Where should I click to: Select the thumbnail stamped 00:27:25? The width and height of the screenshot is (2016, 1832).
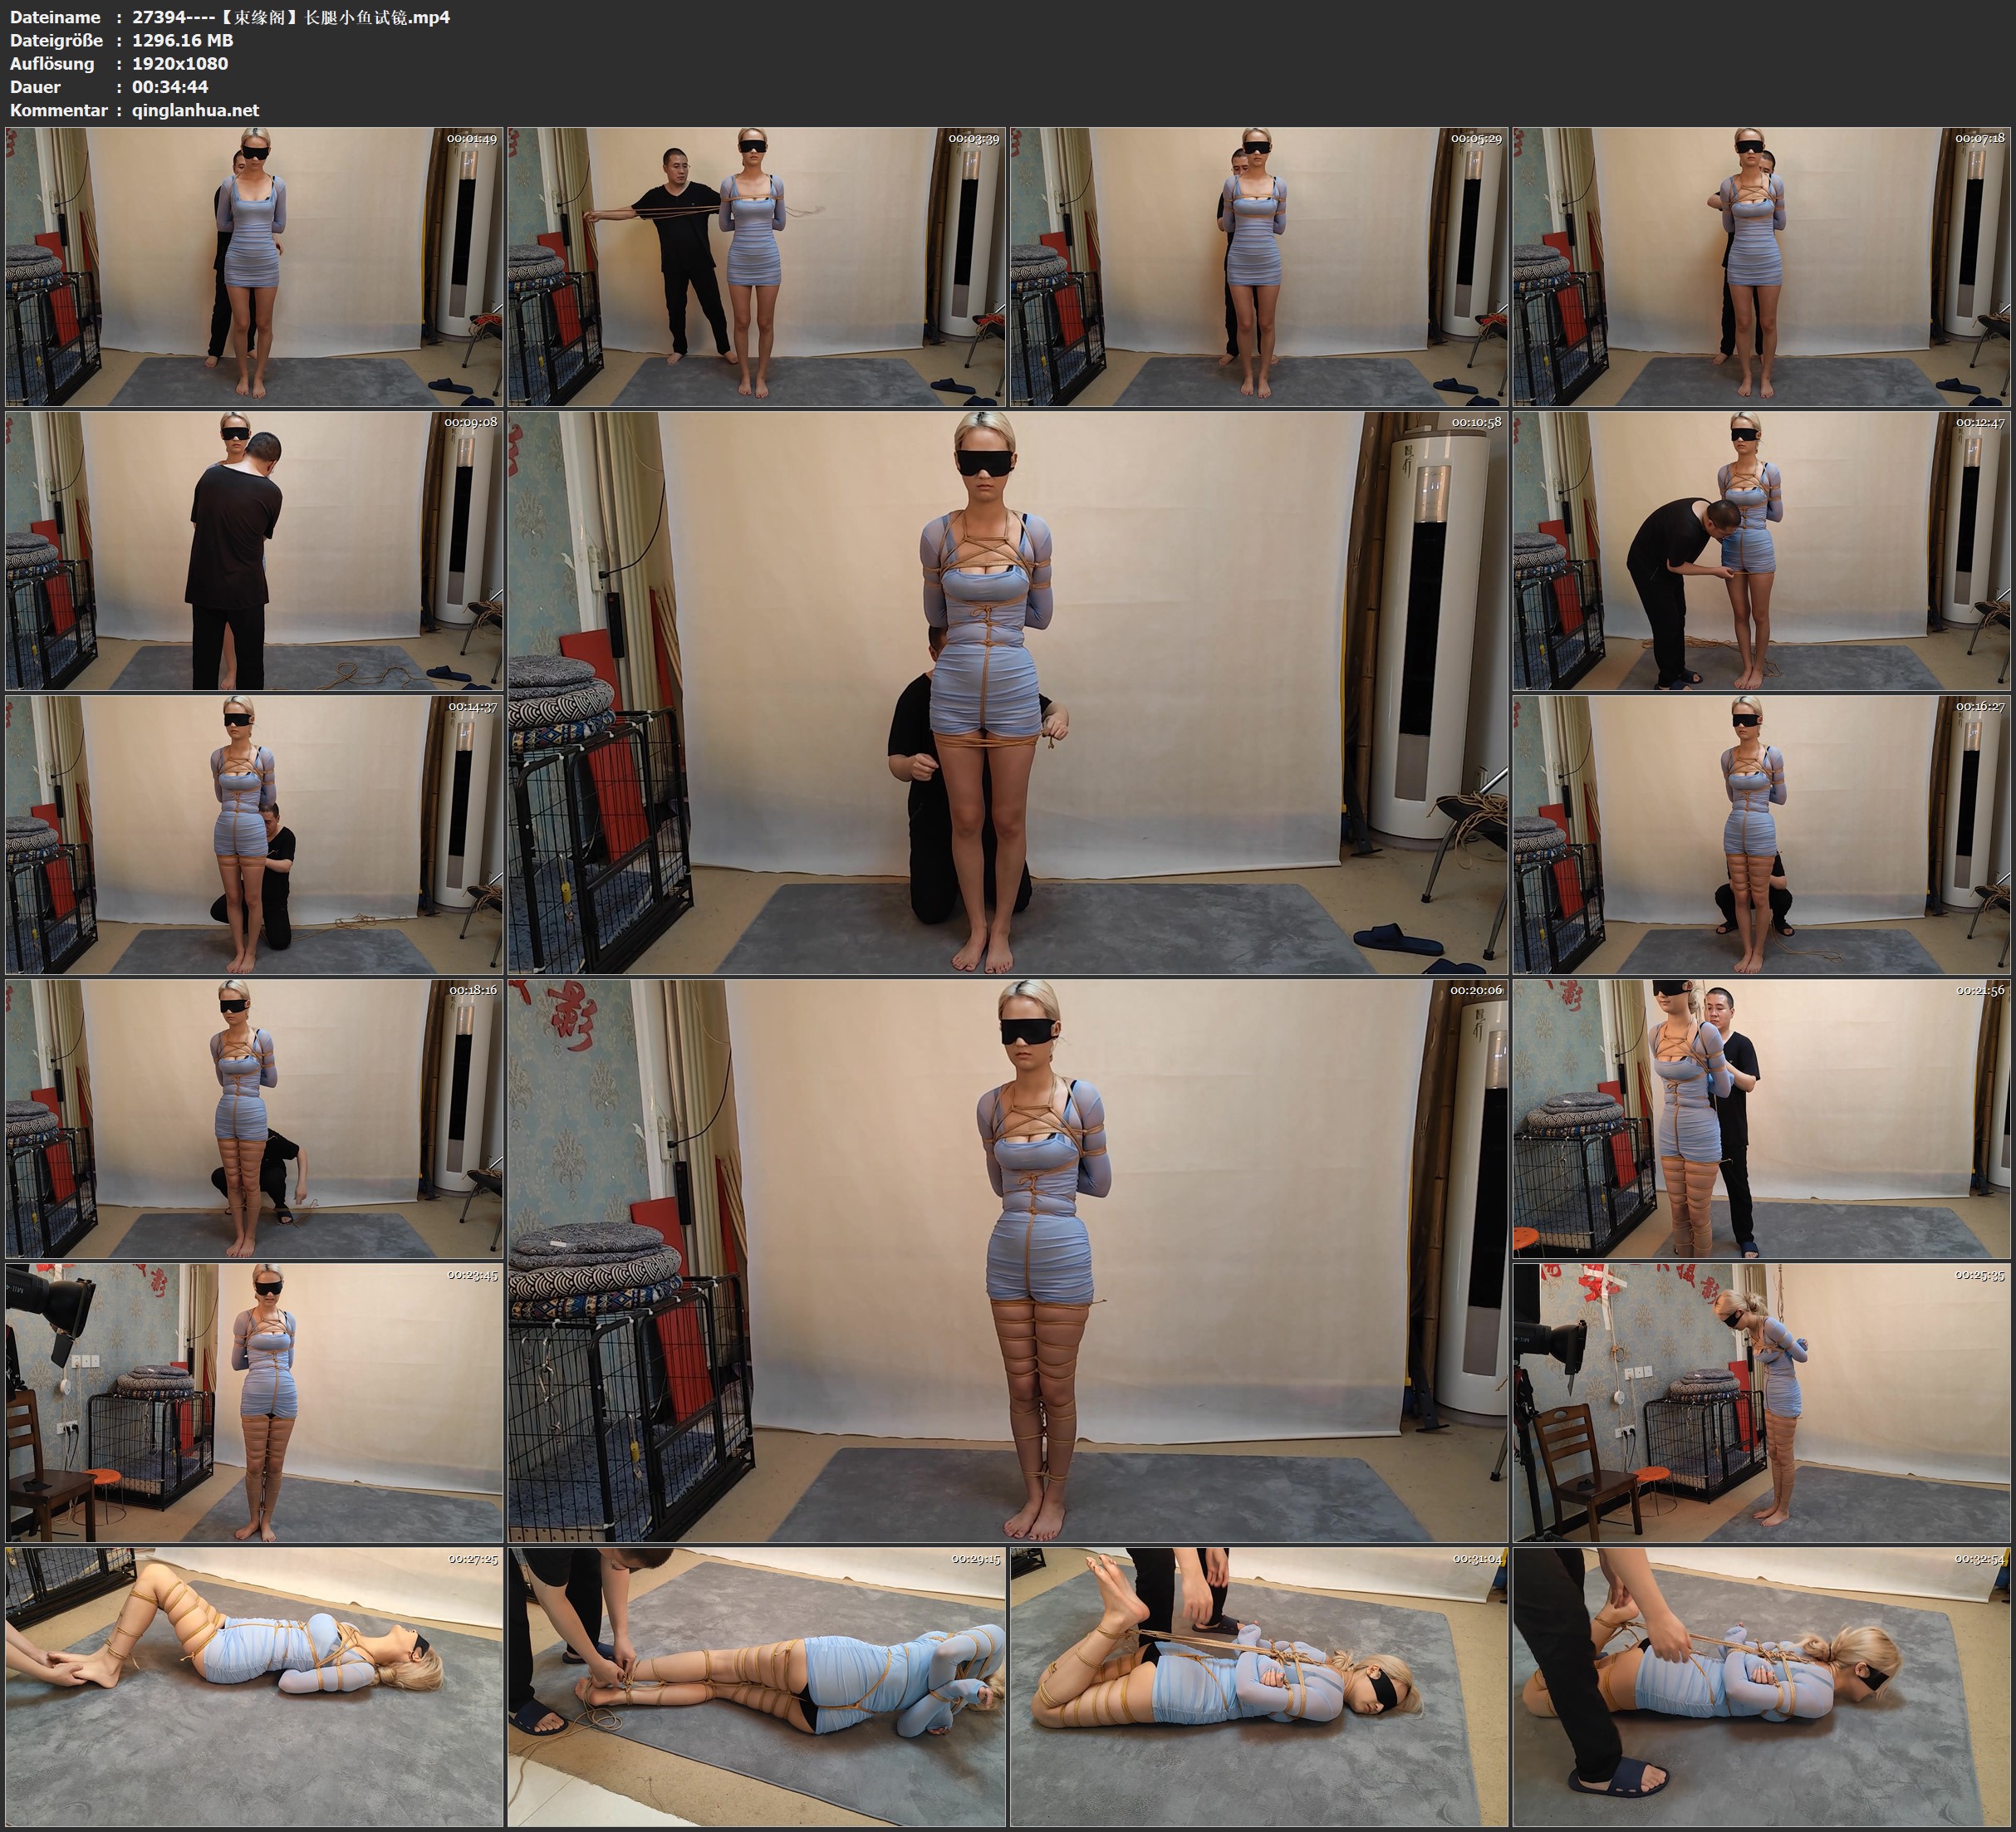pos(254,1687)
